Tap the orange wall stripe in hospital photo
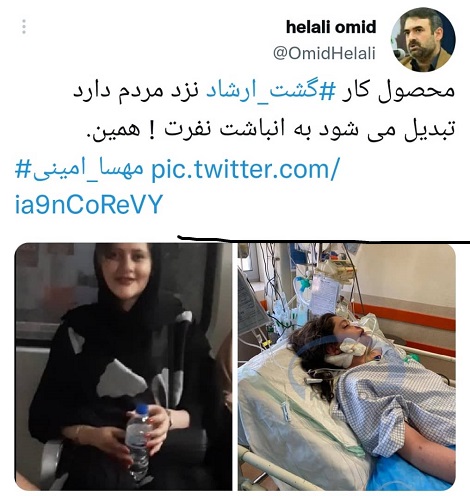 (405, 316)
